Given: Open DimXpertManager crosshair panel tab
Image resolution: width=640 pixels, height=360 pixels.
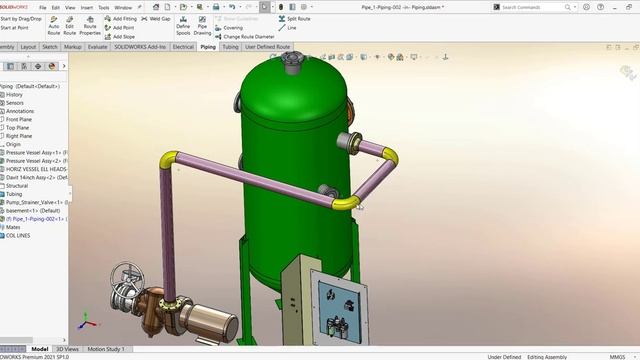Looking at the screenshot, I should coord(38,66).
